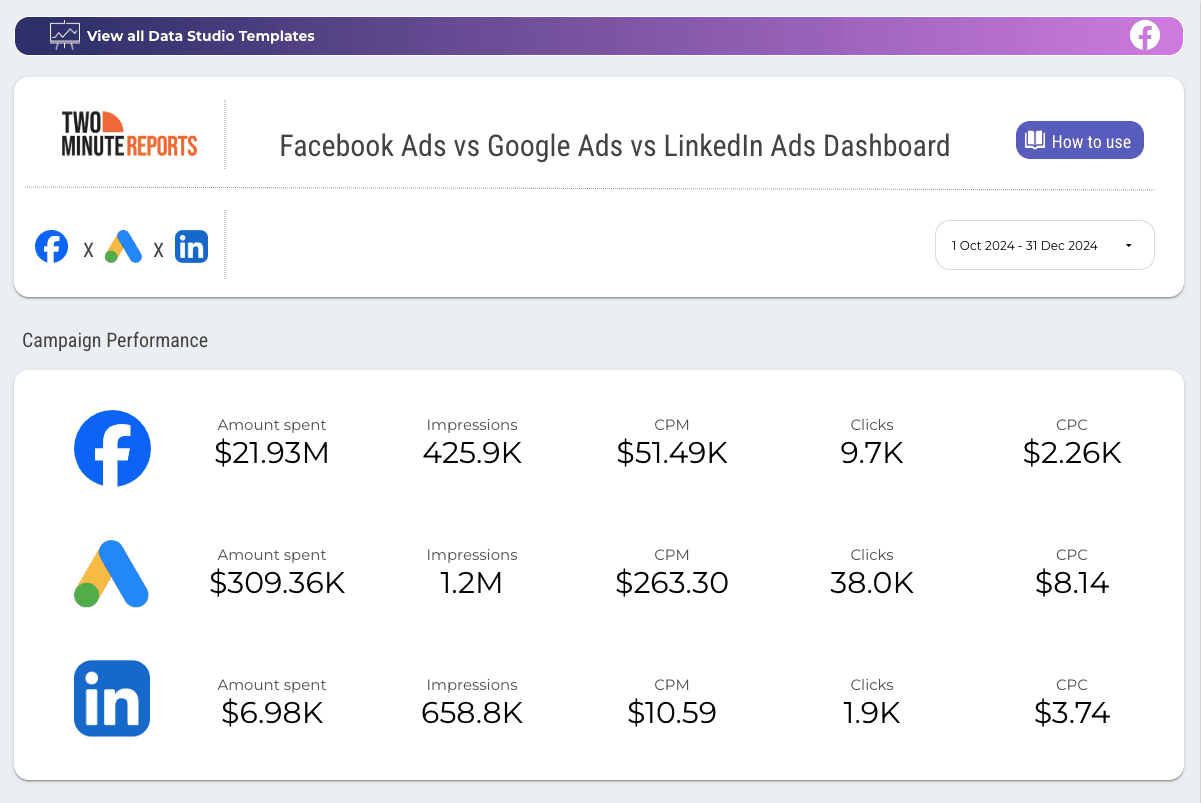Click the Google Ads Amount spent $309.36K value

(x=277, y=583)
